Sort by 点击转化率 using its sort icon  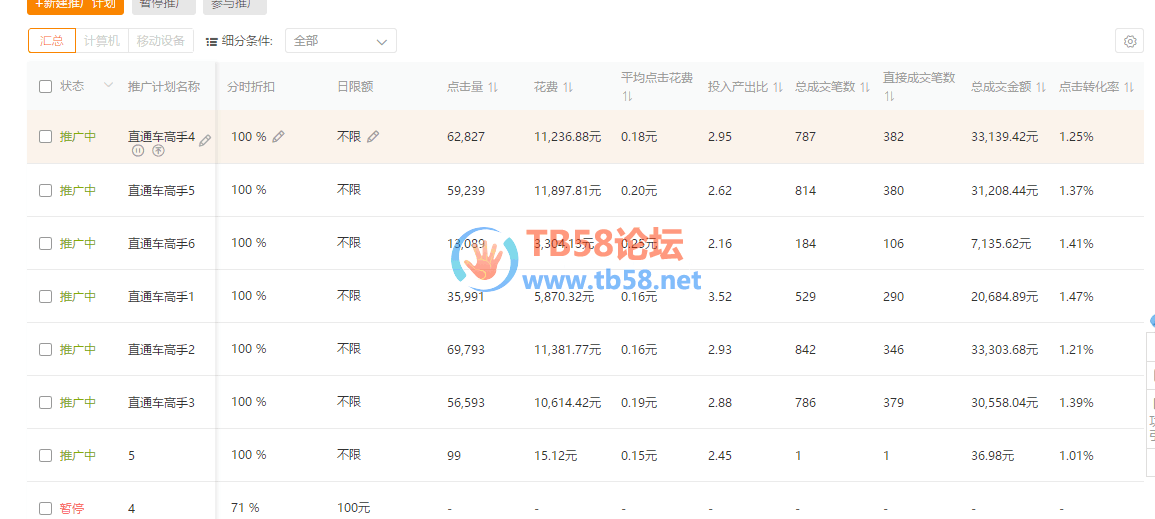click(x=1129, y=88)
